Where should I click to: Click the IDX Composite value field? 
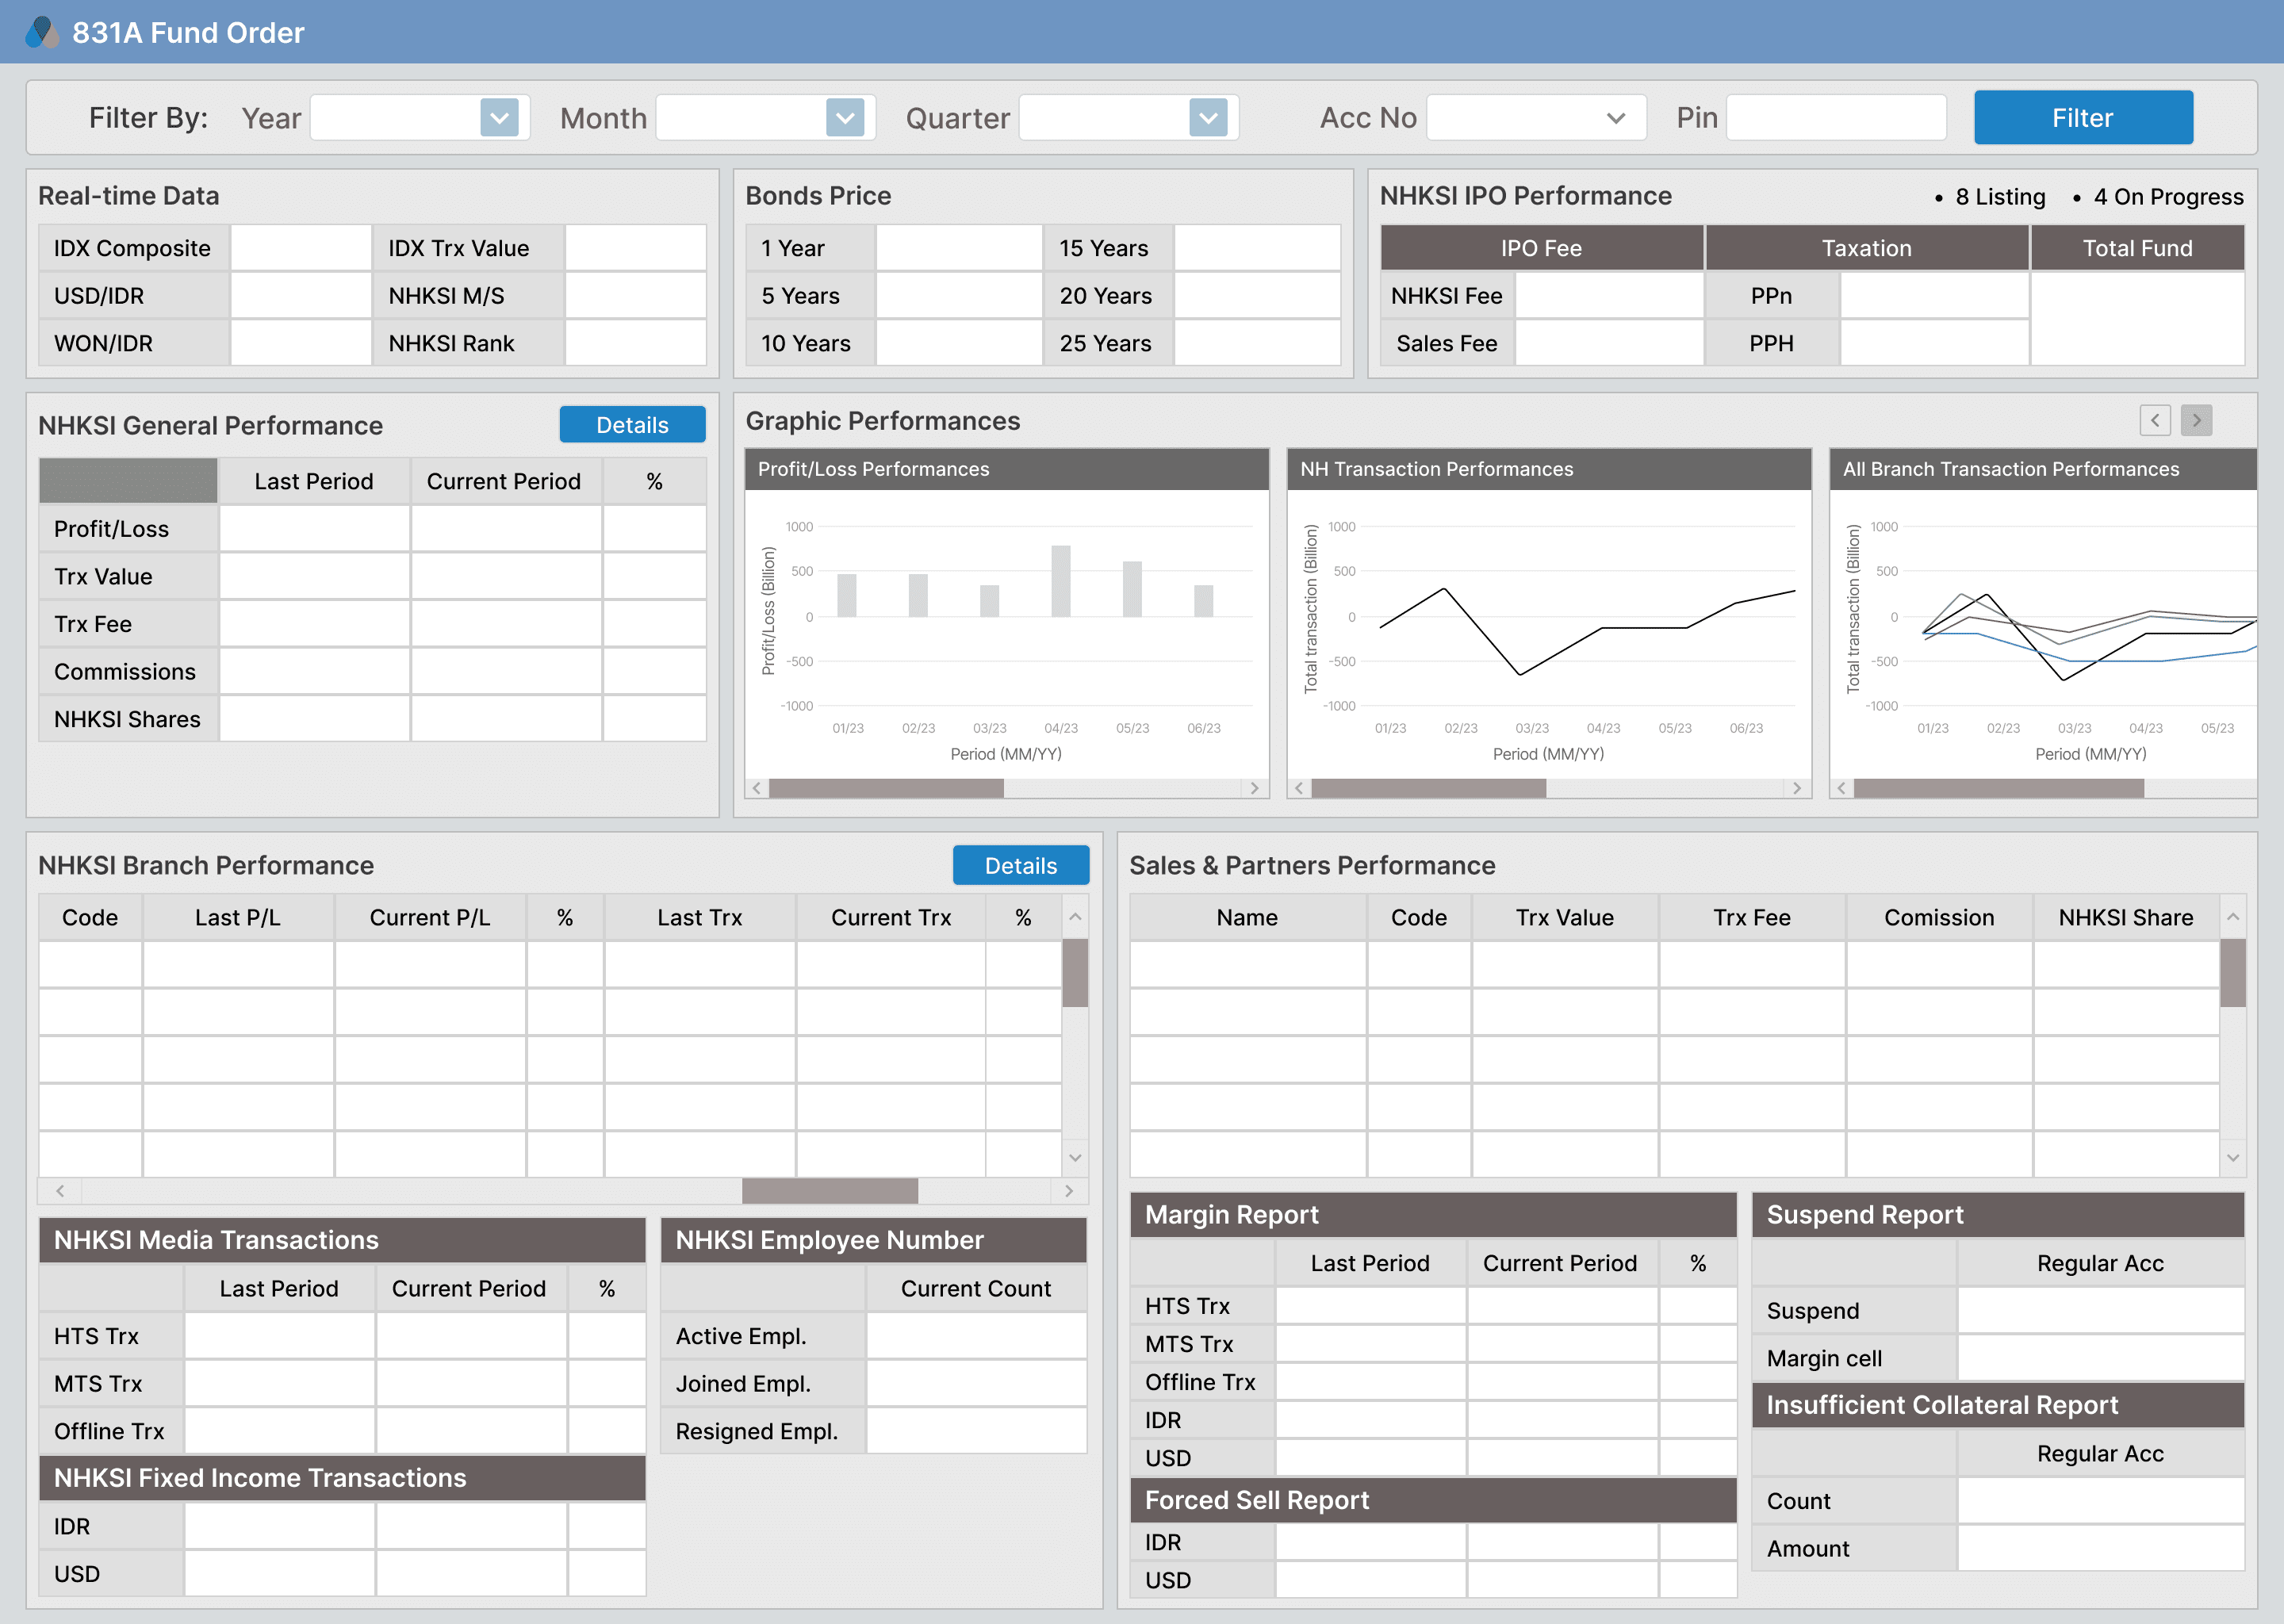(301, 248)
